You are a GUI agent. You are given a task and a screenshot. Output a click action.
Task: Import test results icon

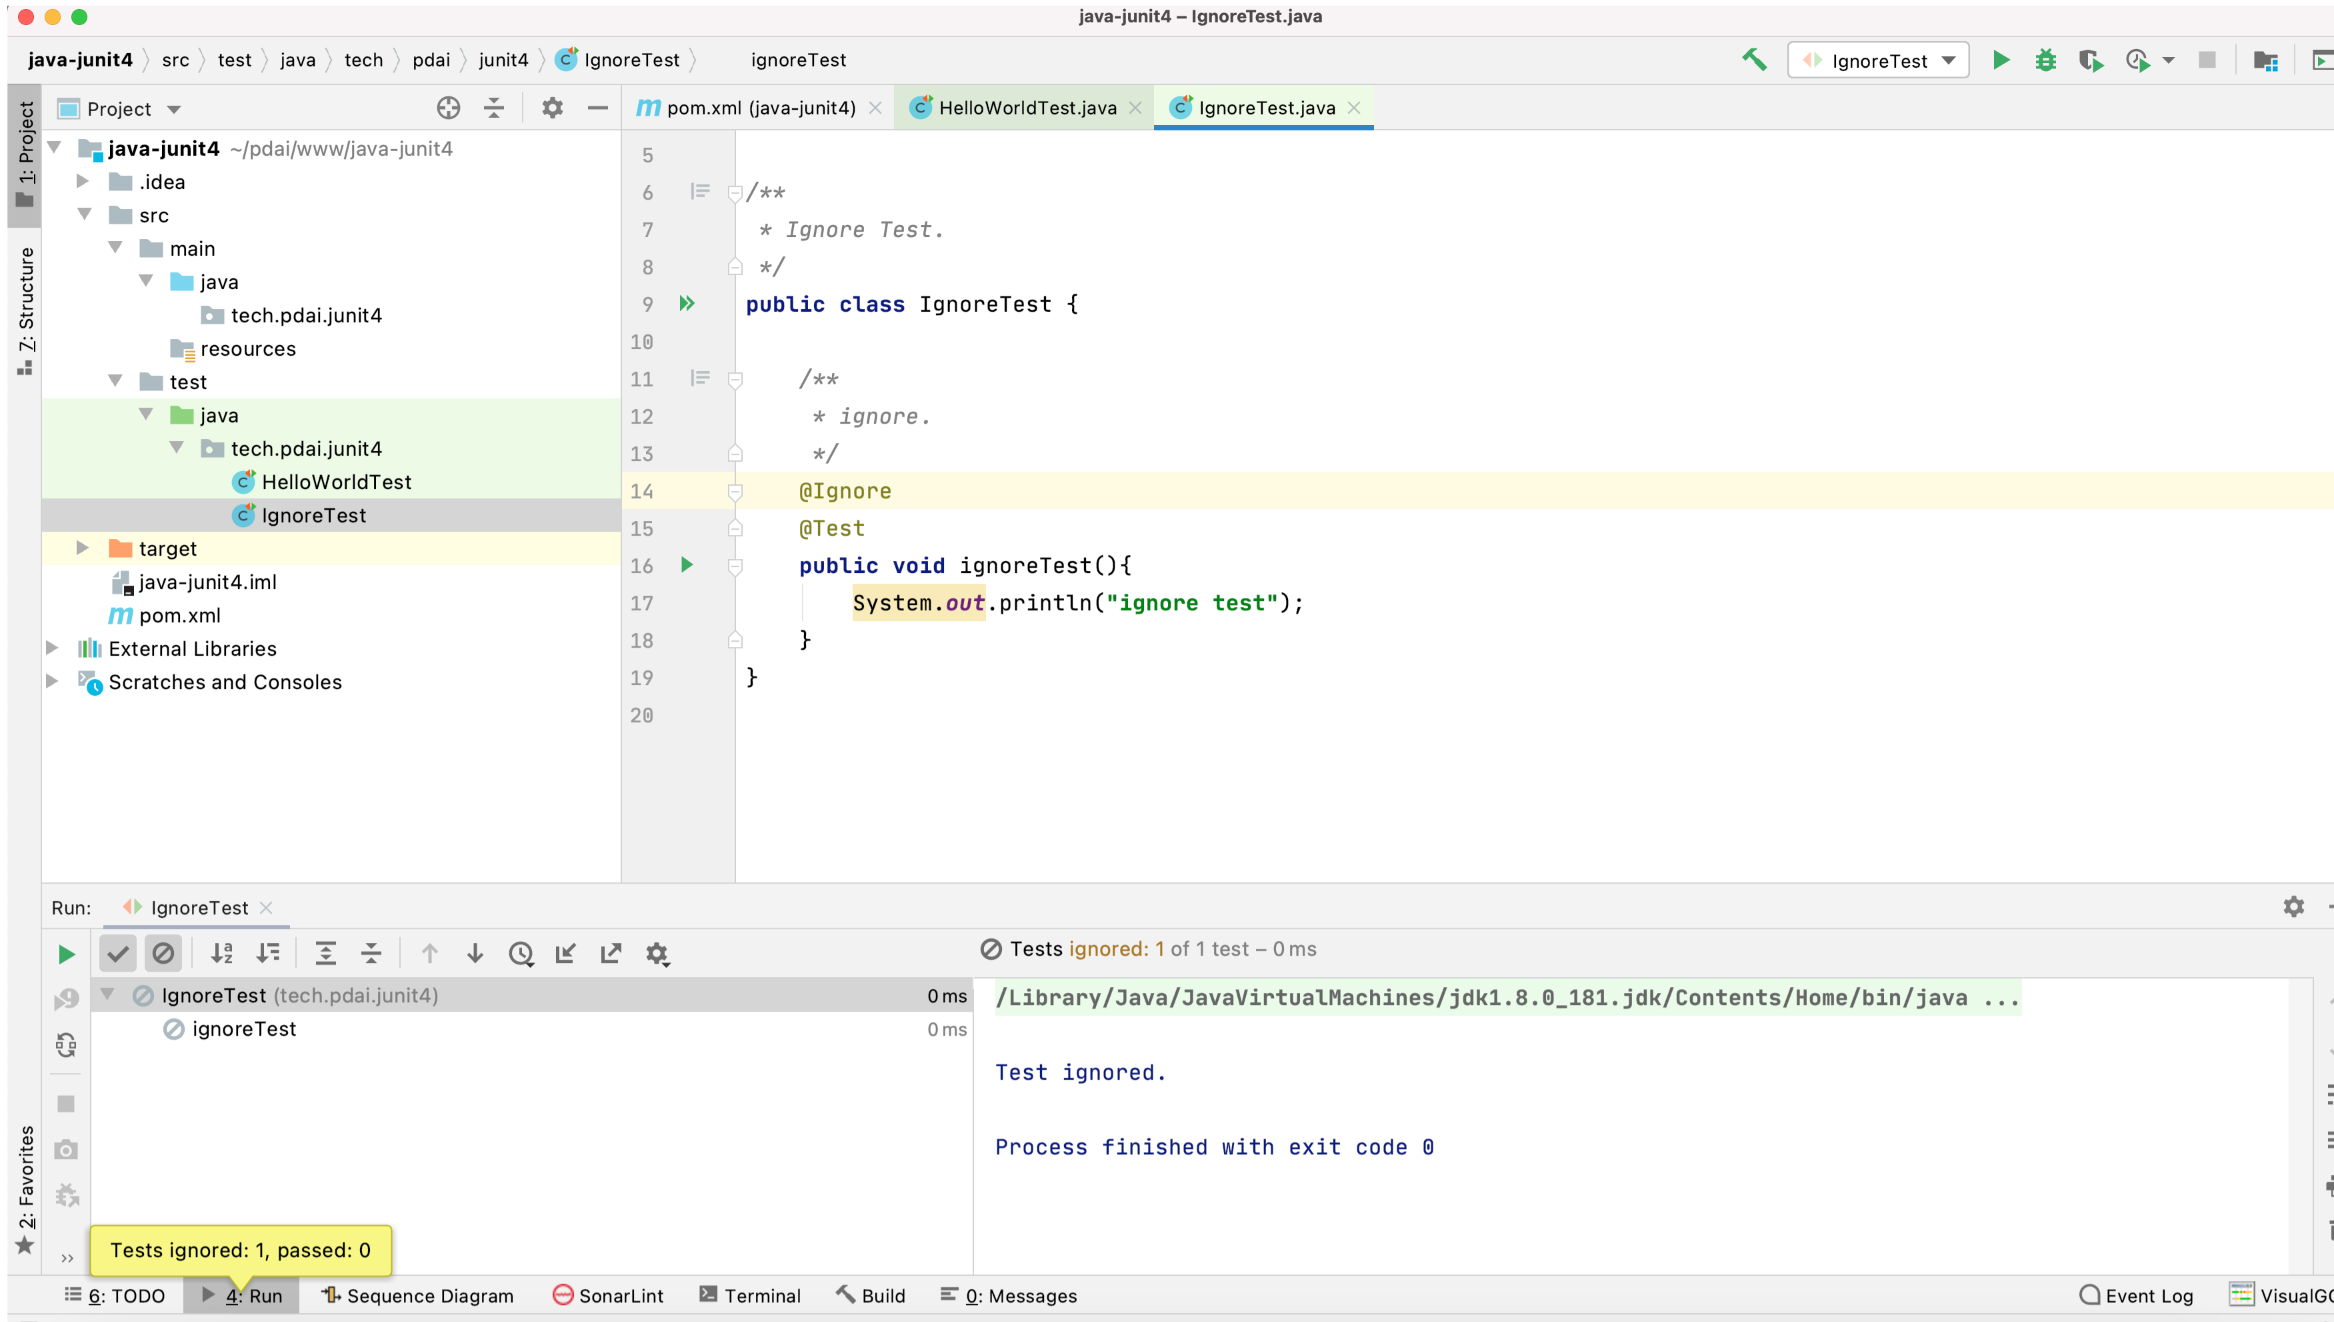click(x=566, y=953)
